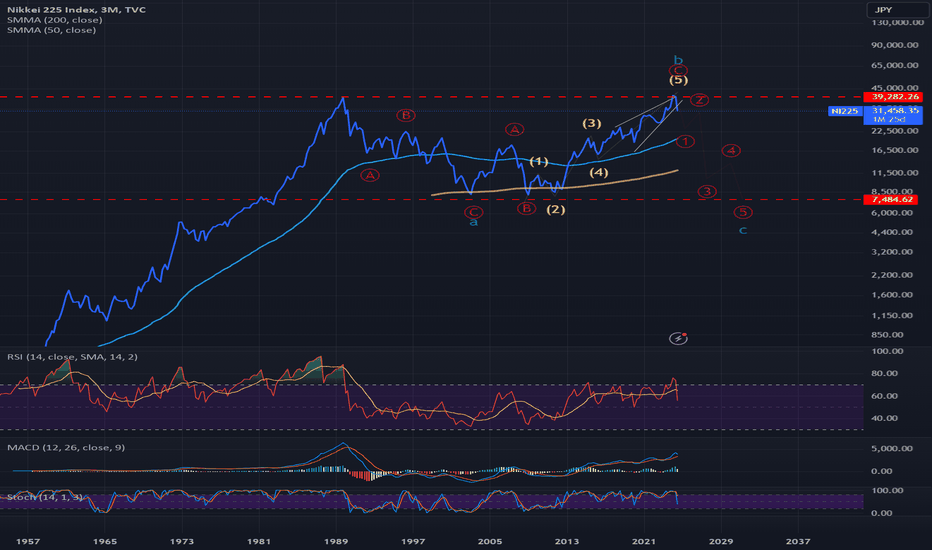Select the circled A label above (1)
Image resolution: width=932 pixels, height=550 pixels.
[514, 129]
